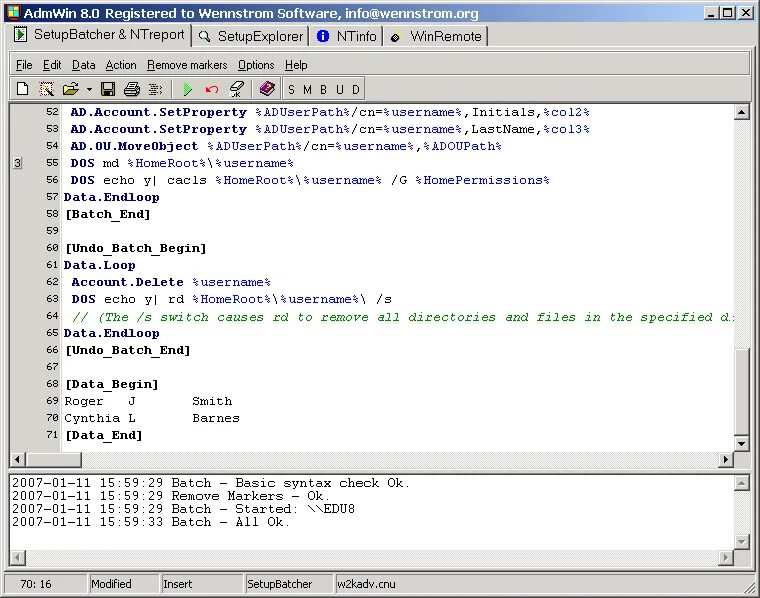This screenshot has height=598, width=760.
Task: Click the log pane scrollbar up arrow
Action: pos(742,483)
